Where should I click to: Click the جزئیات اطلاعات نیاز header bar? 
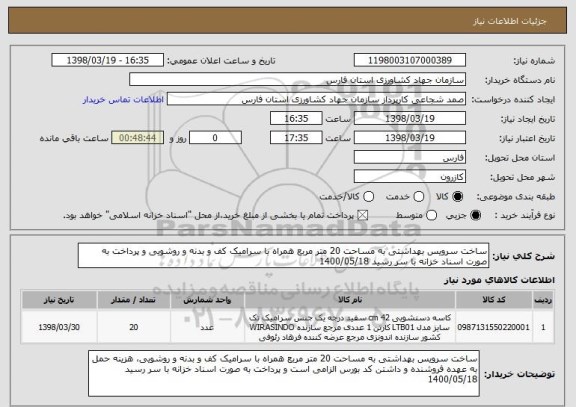tap(288, 21)
